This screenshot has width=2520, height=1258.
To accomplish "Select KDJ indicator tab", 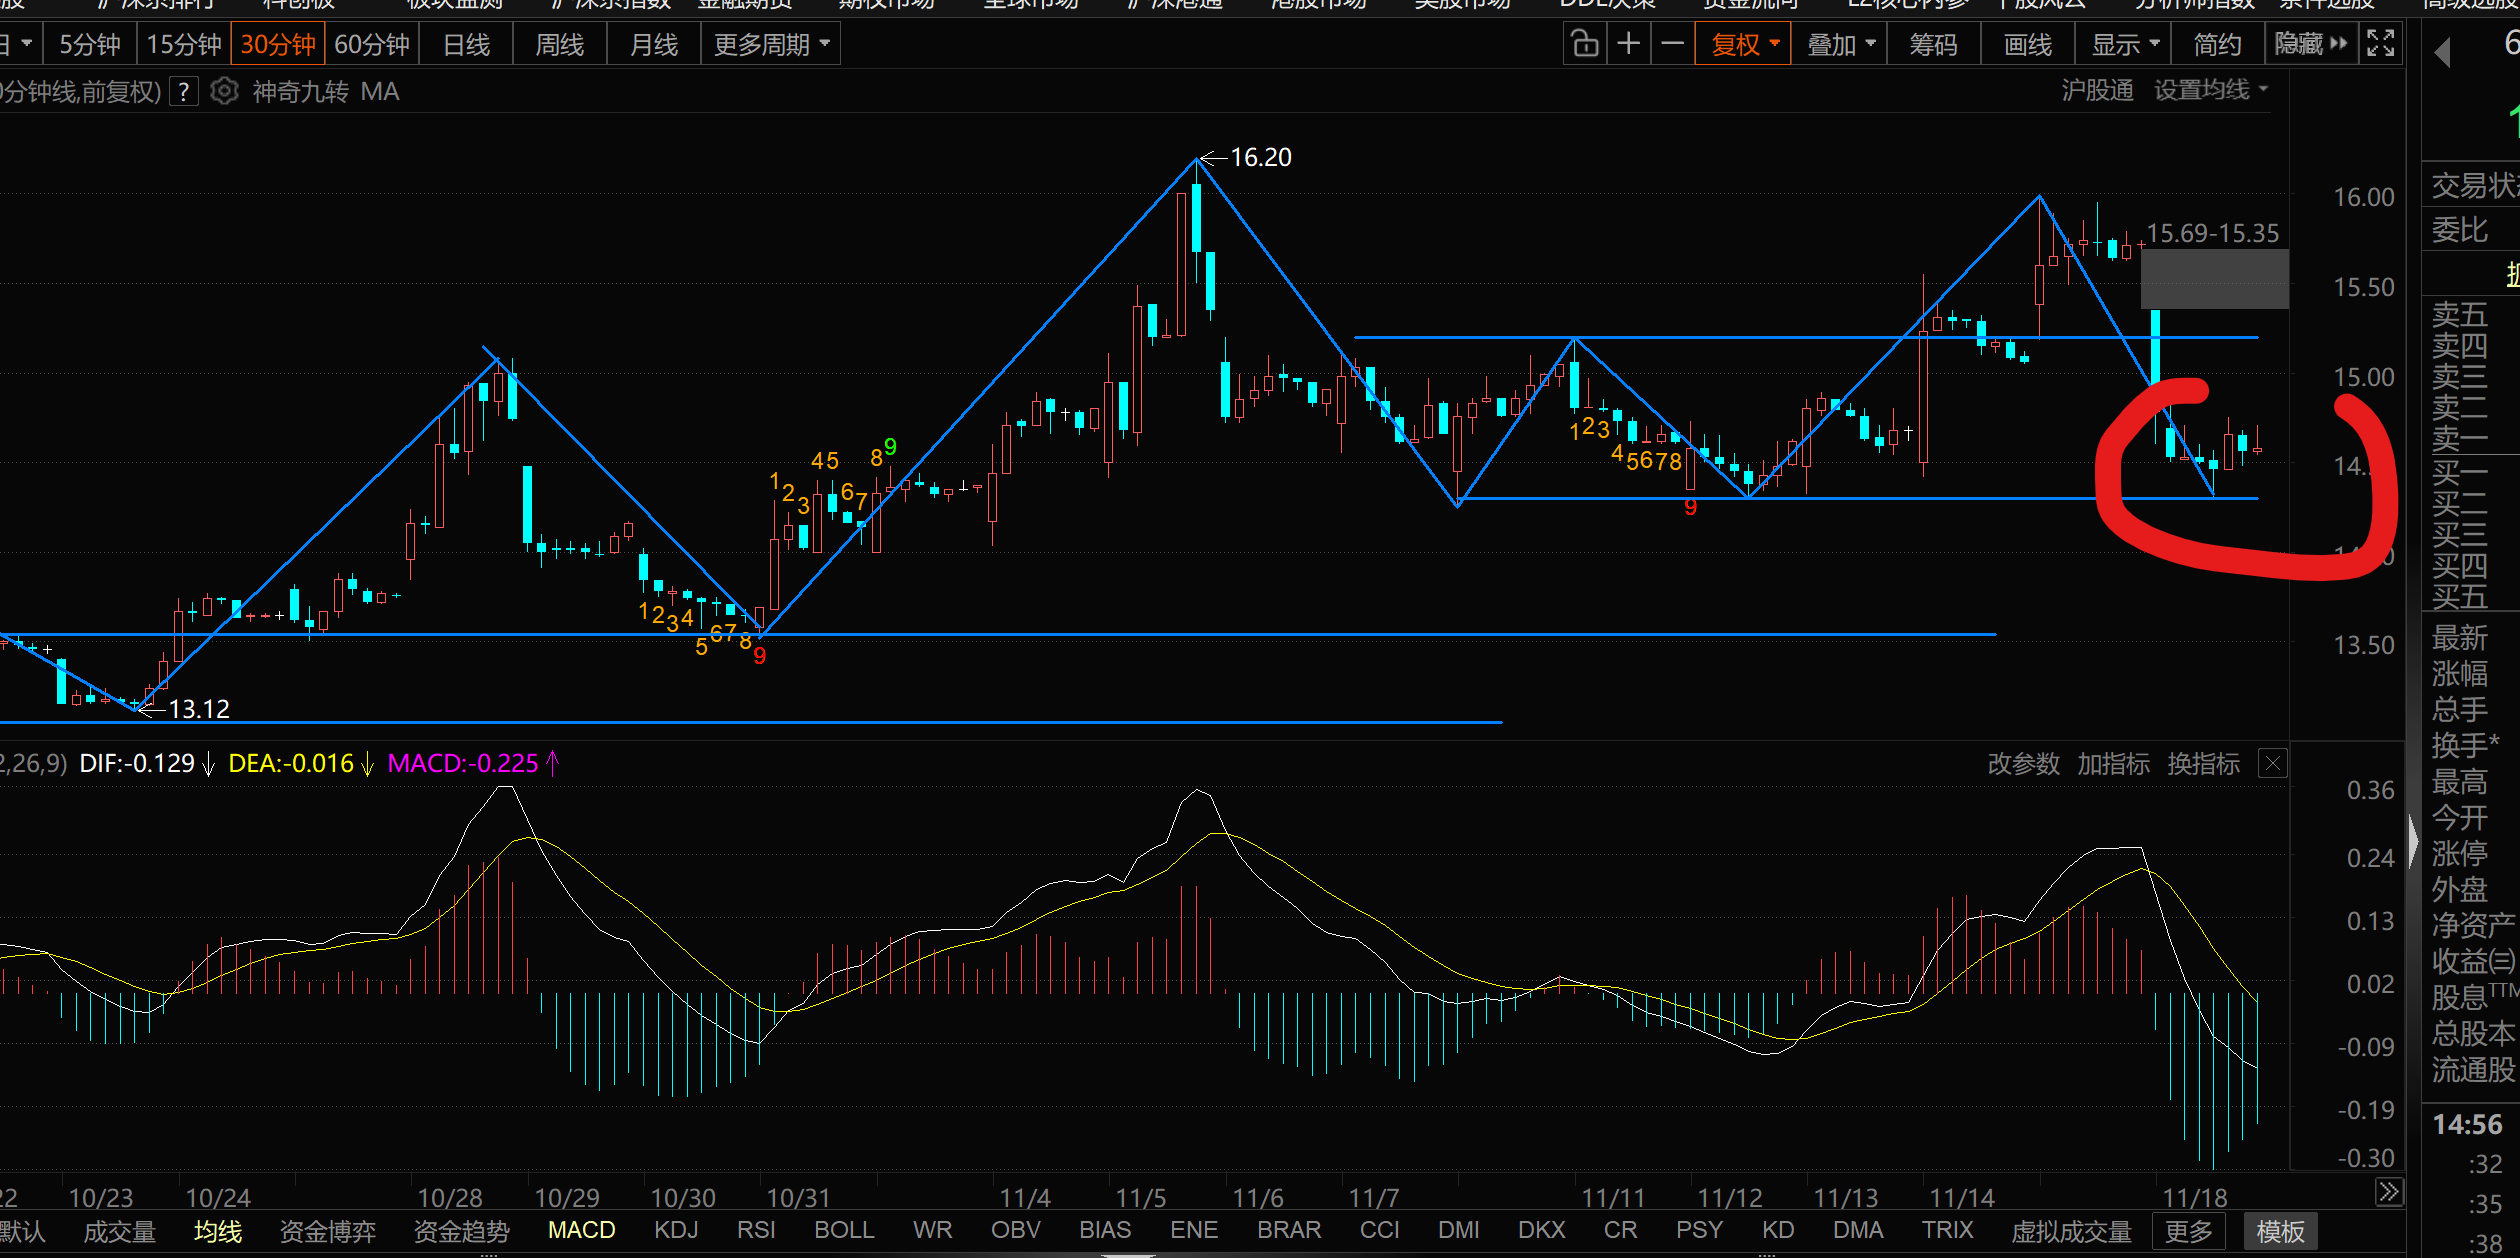I will 676,1230.
